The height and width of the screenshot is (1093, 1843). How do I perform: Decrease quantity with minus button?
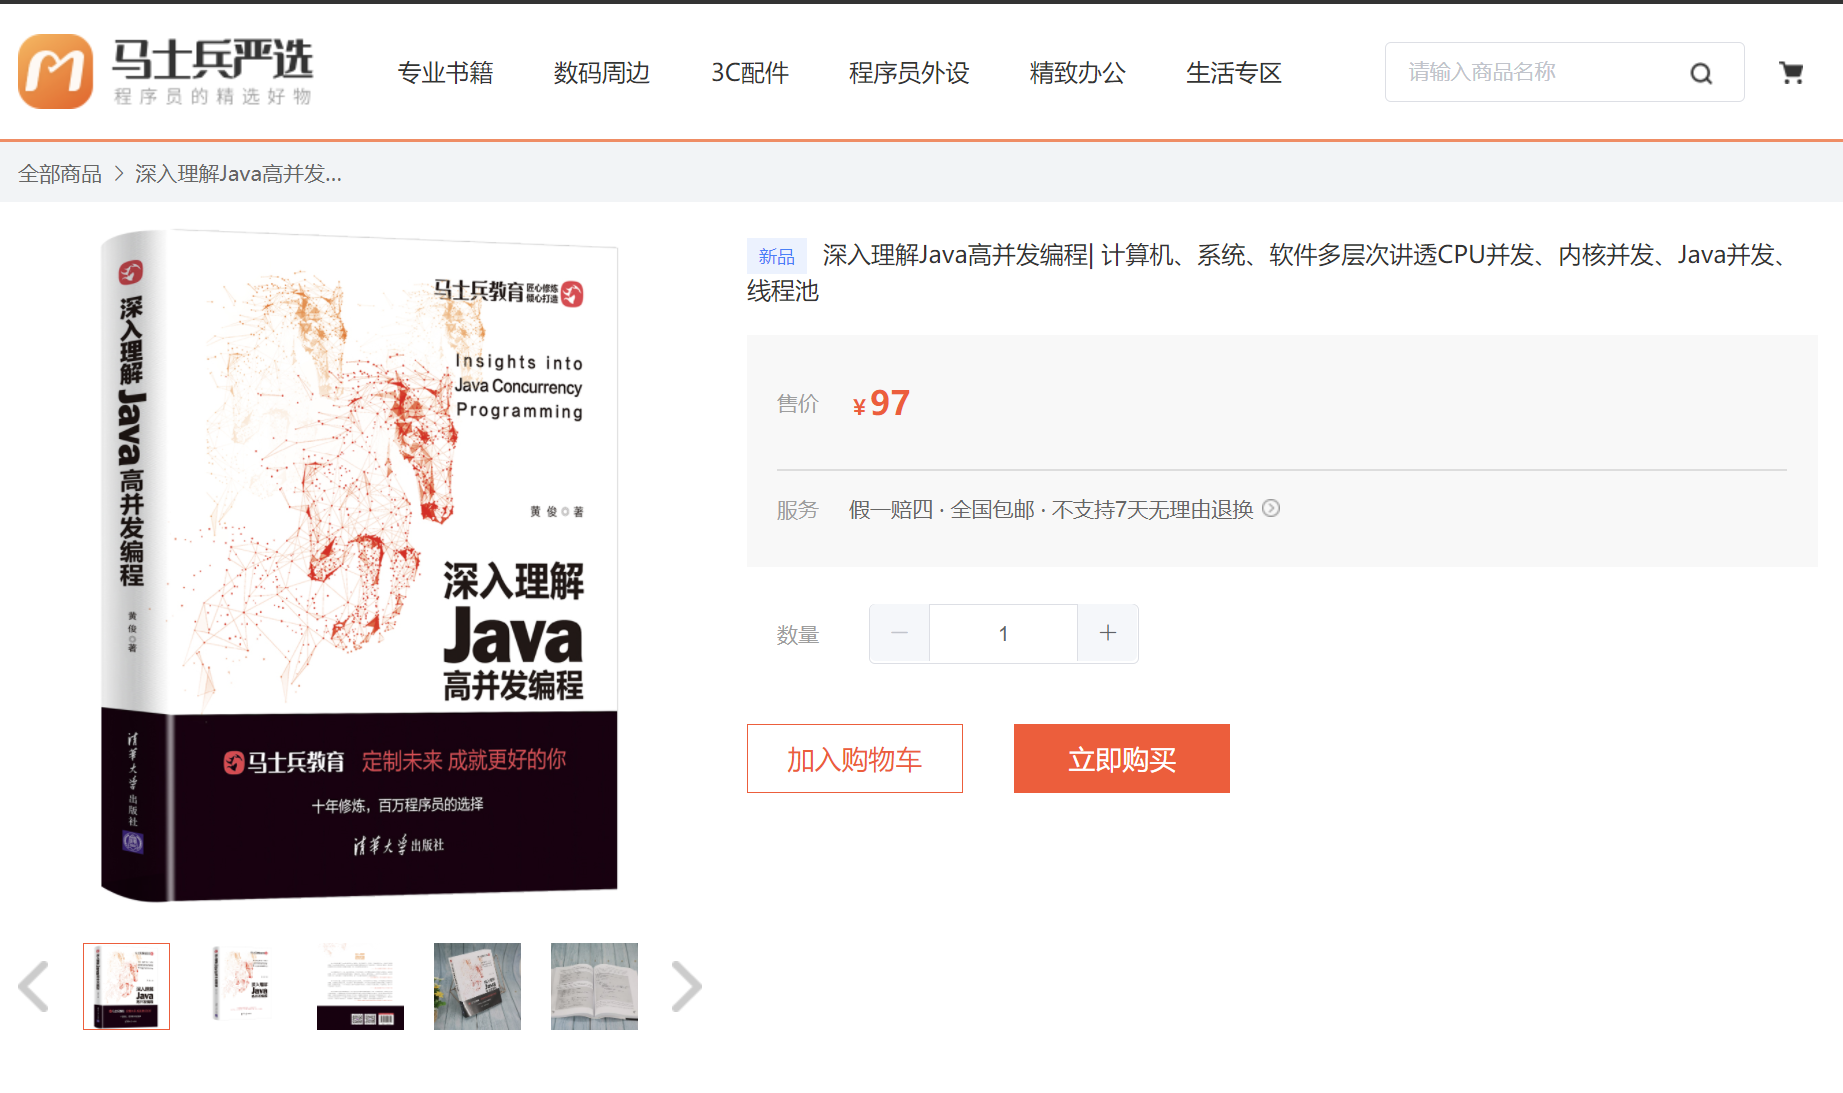tap(899, 633)
